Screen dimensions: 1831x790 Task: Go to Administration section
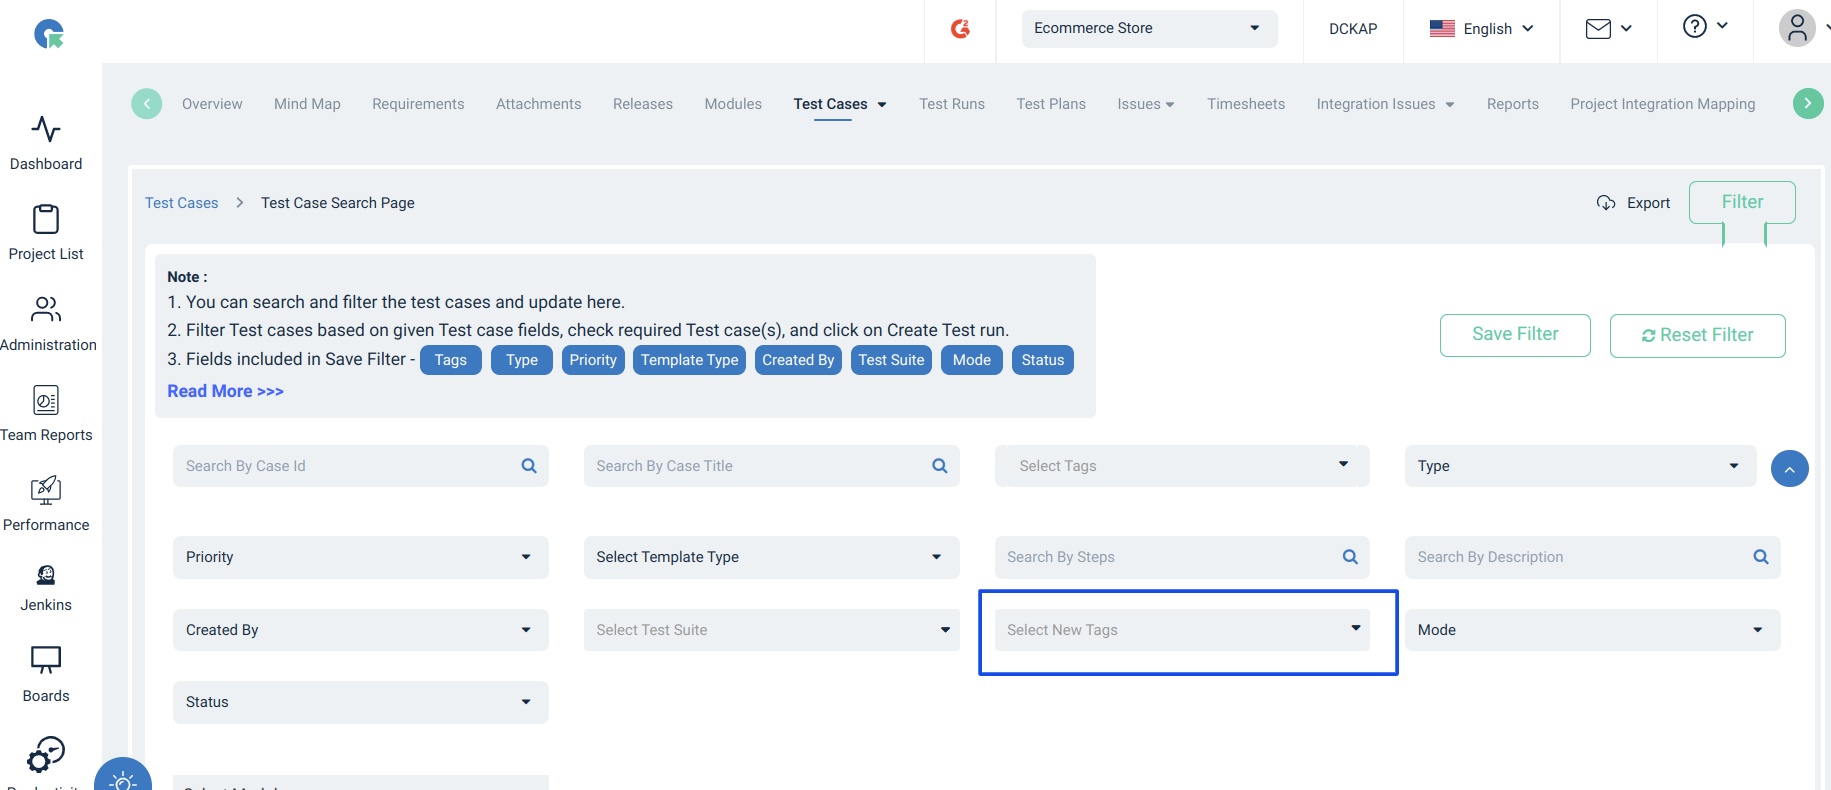pyautogui.click(x=48, y=323)
